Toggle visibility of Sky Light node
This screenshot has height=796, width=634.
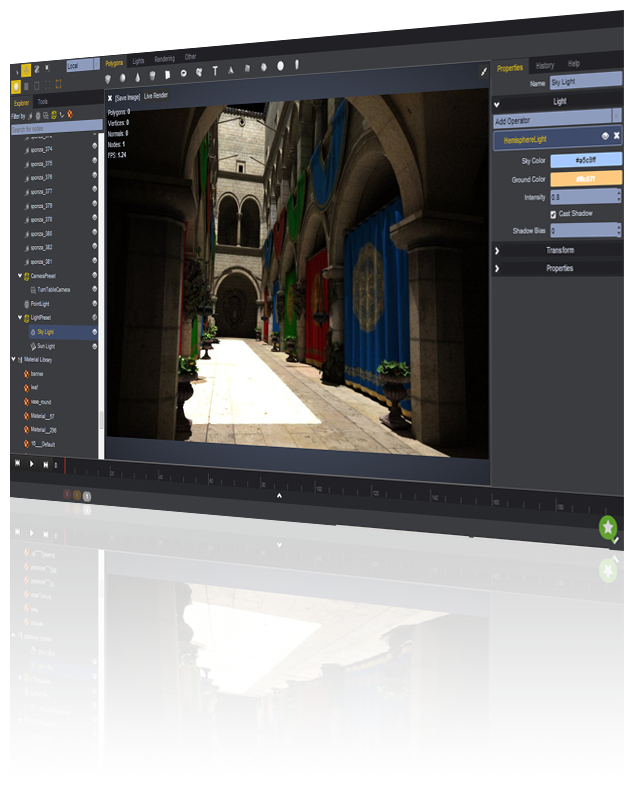click(x=94, y=331)
